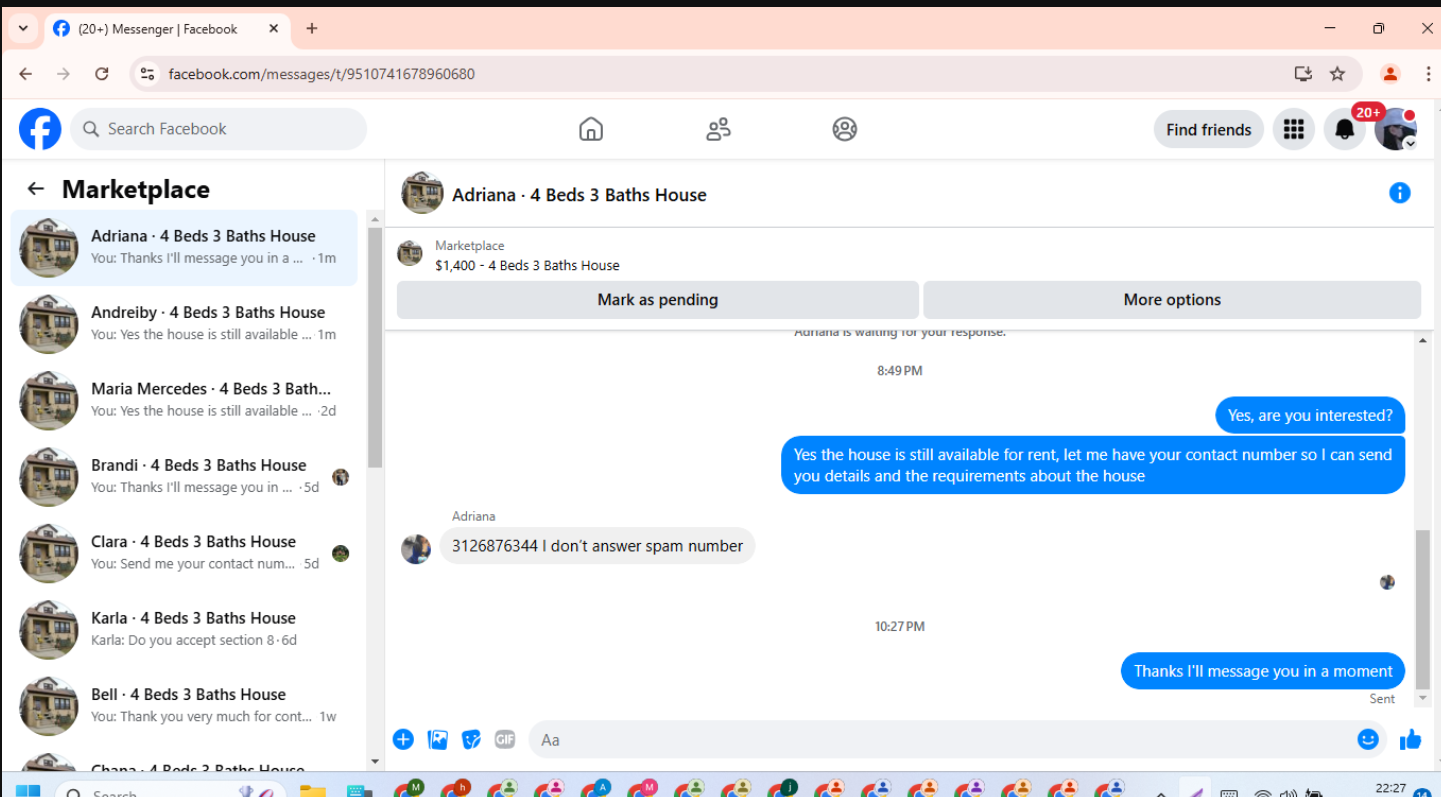This screenshot has width=1441, height=797.
Task: Open the Groups icon in top navigation
Action: click(845, 129)
